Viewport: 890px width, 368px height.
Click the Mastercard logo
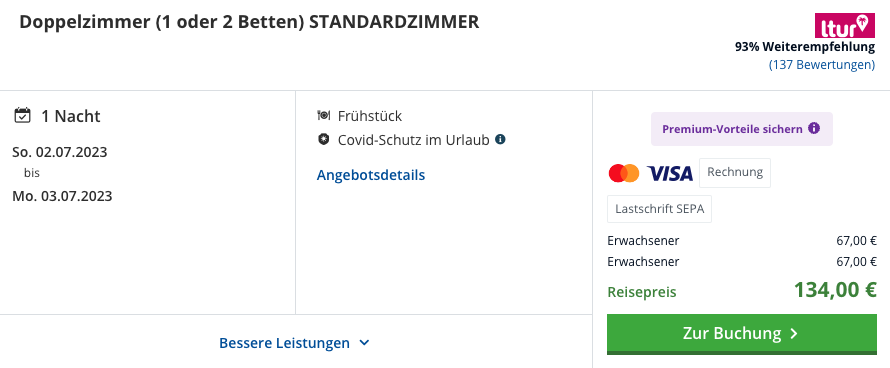click(x=624, y=173)
